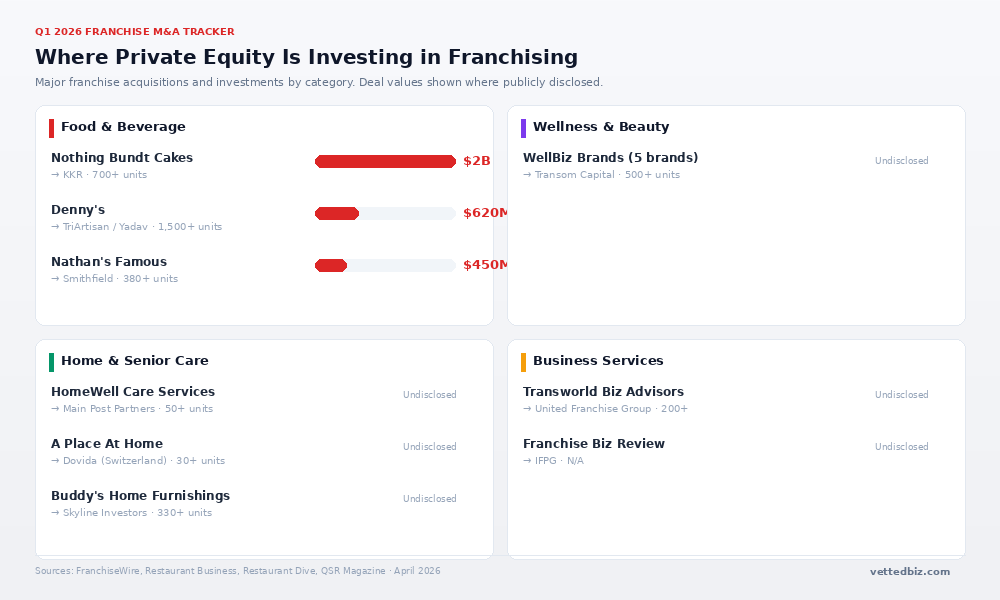Open the Nathan's Famous deal entry
The width and height of the screenshot is (1000, 600).
pyautogui.click(x=109, y=261)
